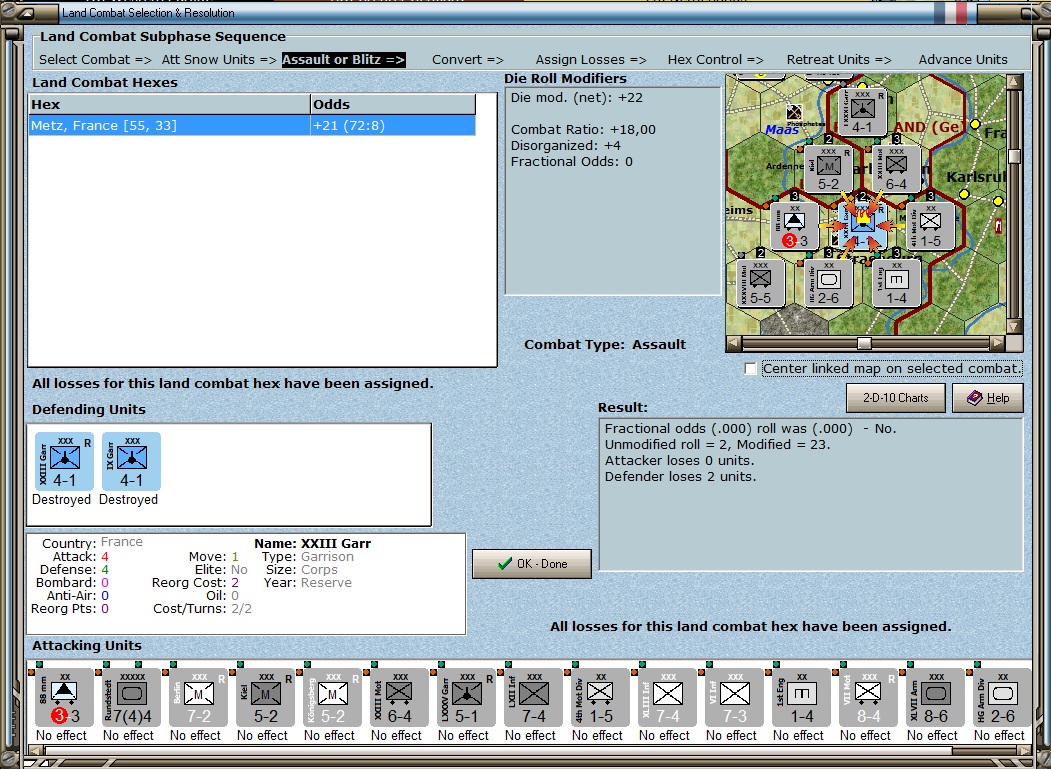Click the Die mod. (net): +22 line
Viewport: 1051px width, 769px height.
(576, 98)
